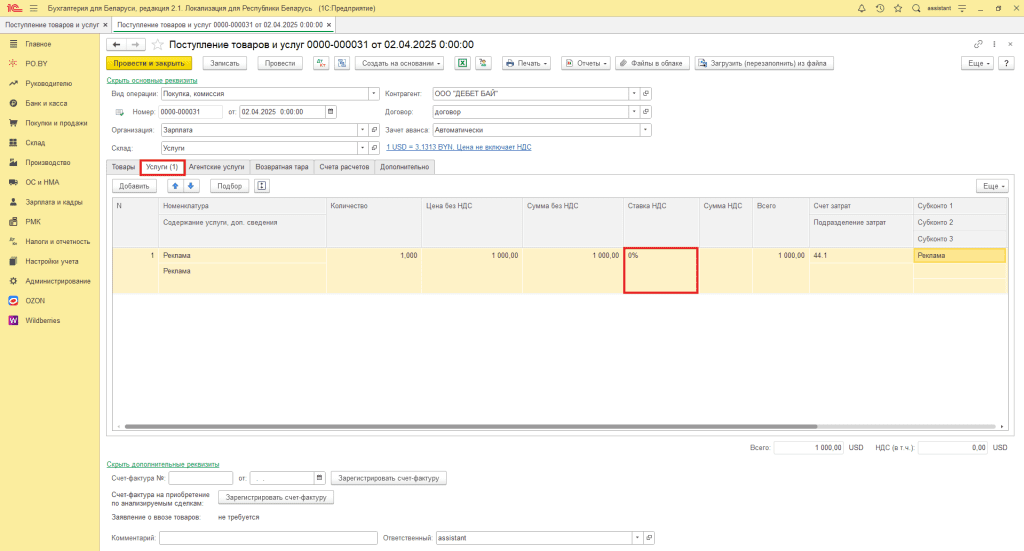Switch to Агентские услуги tab
The image size is (1024, 551).
(216, 167)
